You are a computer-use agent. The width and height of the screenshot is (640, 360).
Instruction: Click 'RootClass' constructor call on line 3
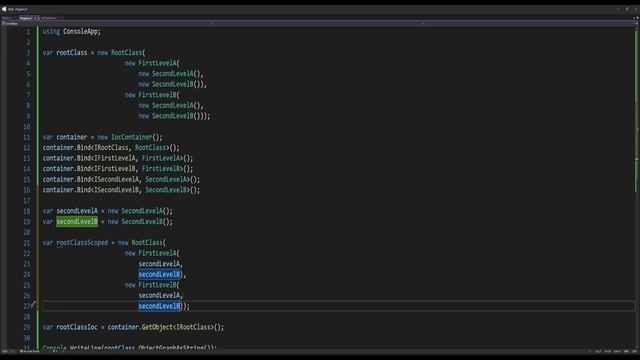click(x=127, y=53)
